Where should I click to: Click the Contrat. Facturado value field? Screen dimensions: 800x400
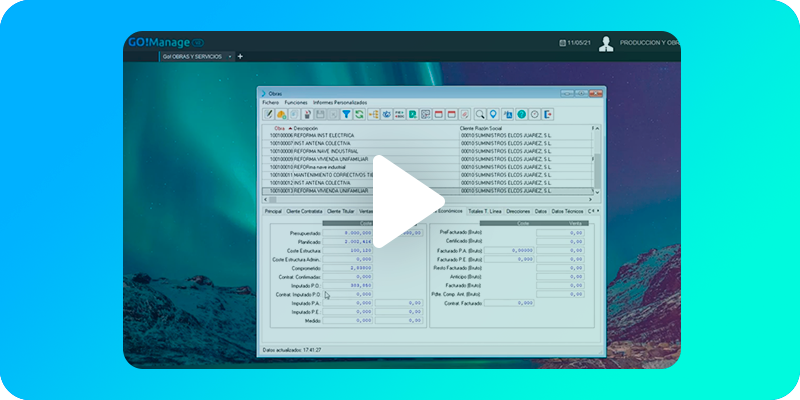point(509,303)
